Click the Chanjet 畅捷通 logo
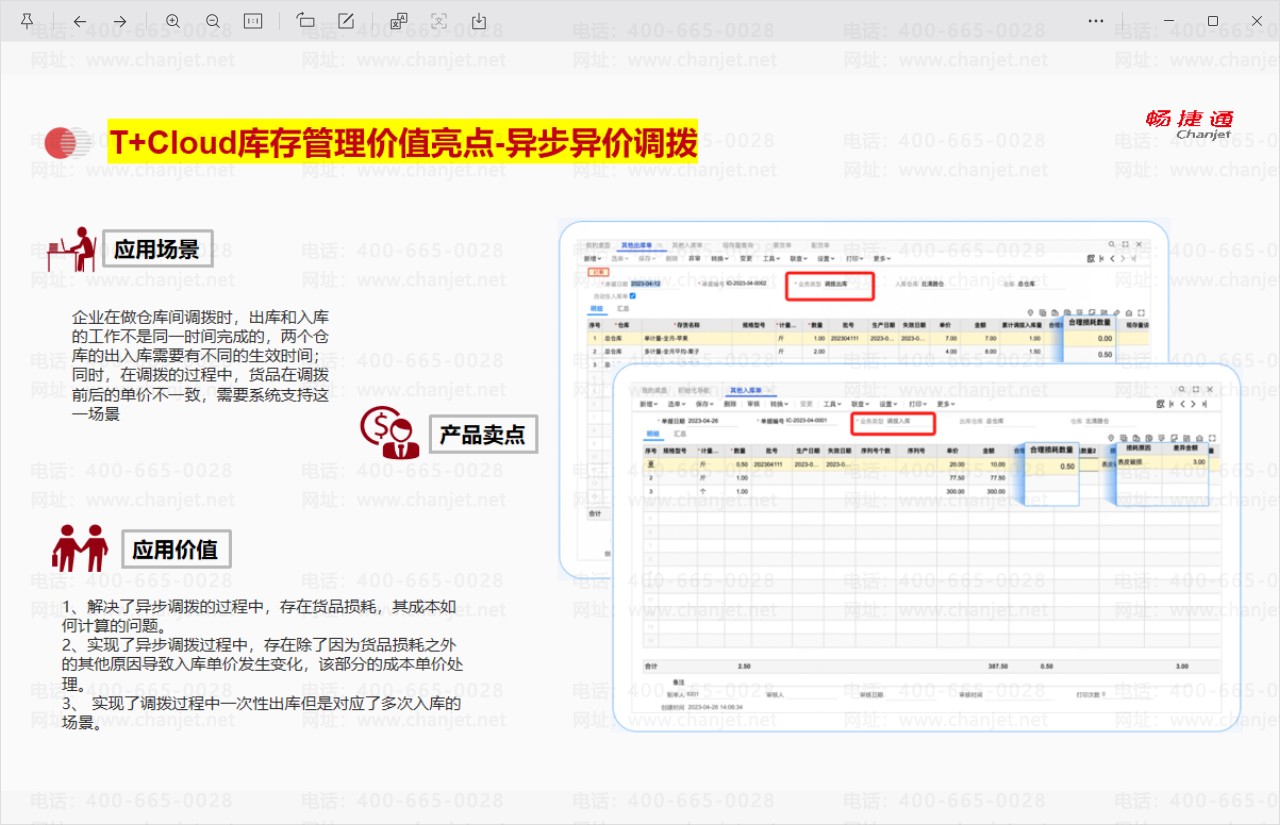This screenshot has height=825, width=1280. tap(1190, 124)
